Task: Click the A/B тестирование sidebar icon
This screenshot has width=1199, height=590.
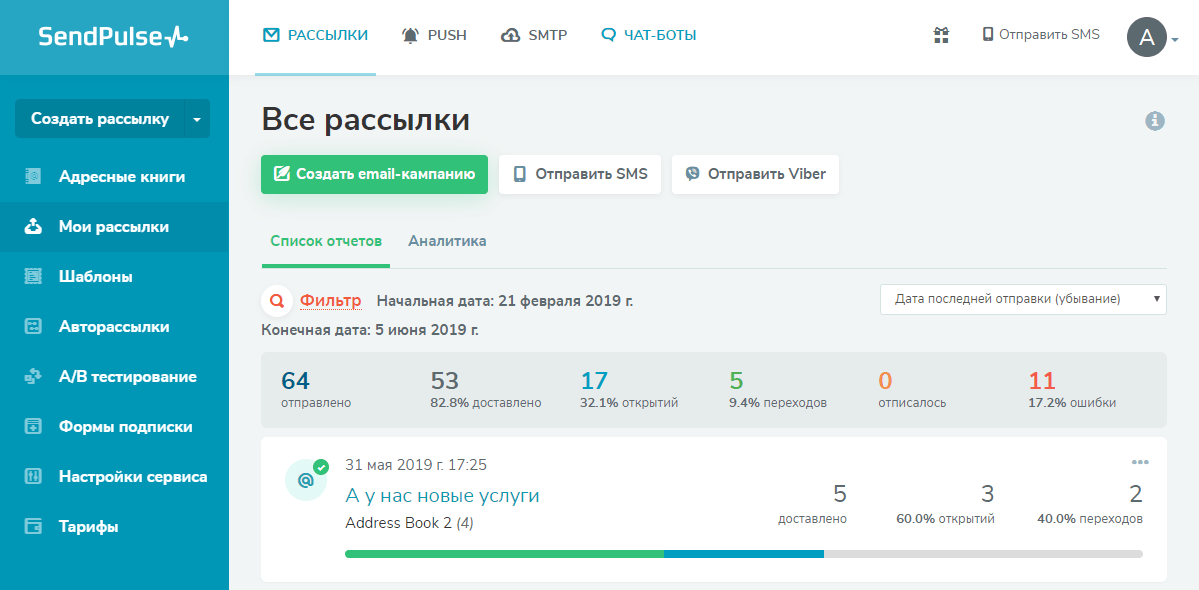Action: coord(34,377)
